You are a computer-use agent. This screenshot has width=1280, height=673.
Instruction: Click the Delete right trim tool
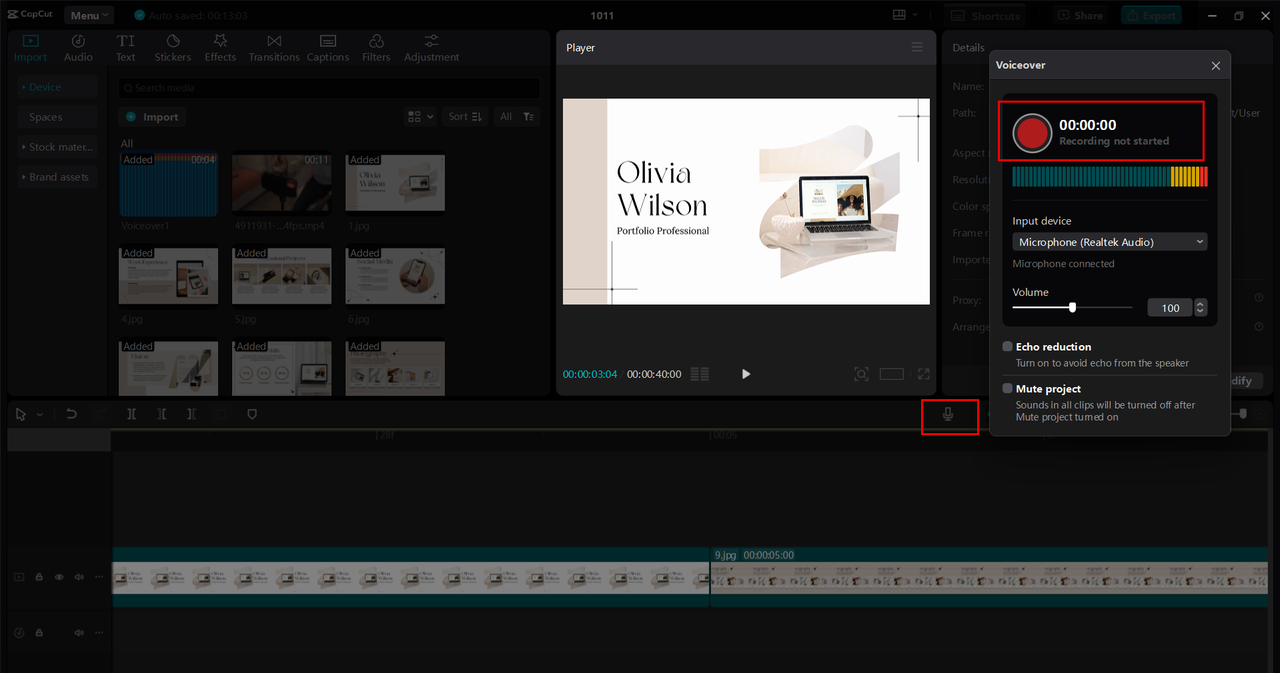[191, 414]
